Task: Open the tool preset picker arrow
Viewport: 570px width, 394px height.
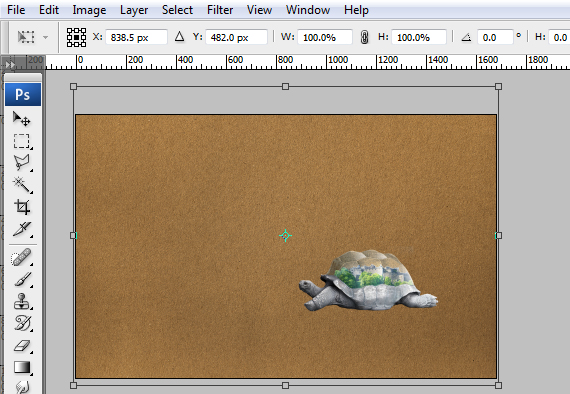Action: coord(45,37)
